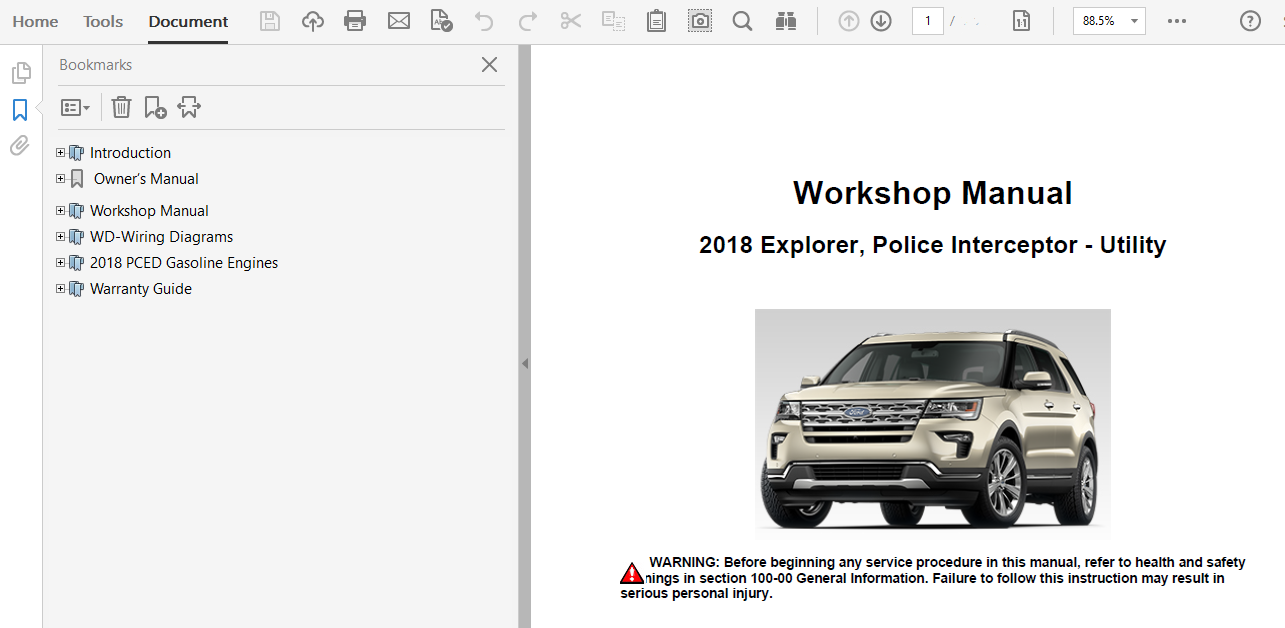Switch to the Tools tab
This screenshot has height=628, width=1285.
coord(103,21)
